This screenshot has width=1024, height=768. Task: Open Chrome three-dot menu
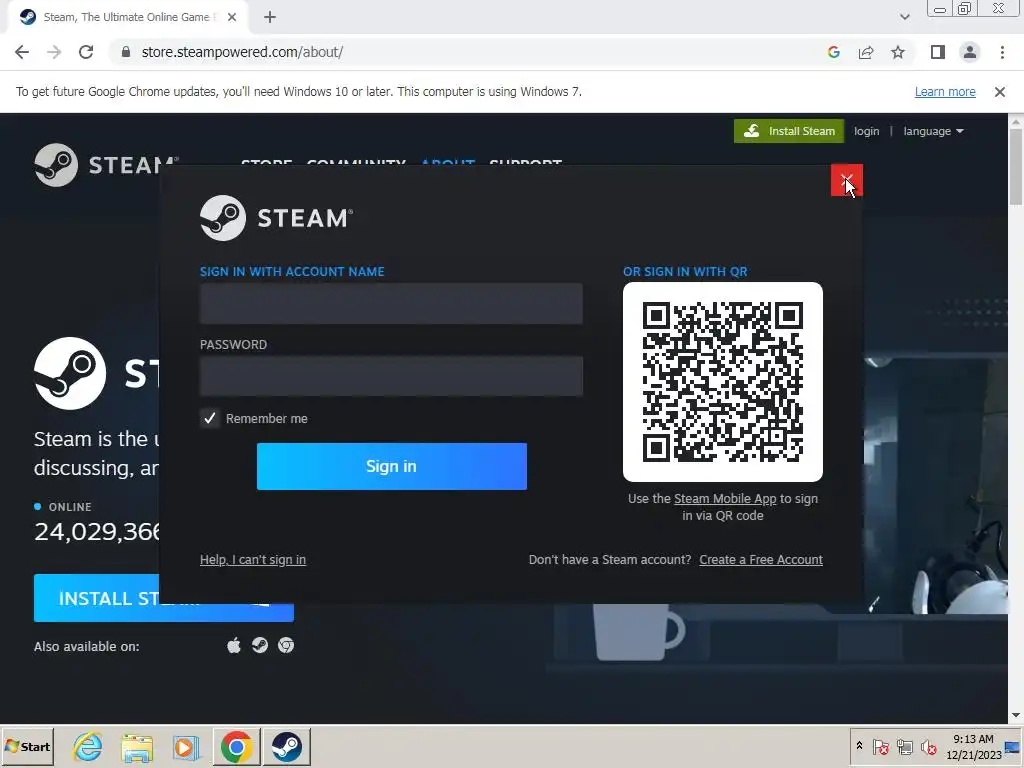1002,52
